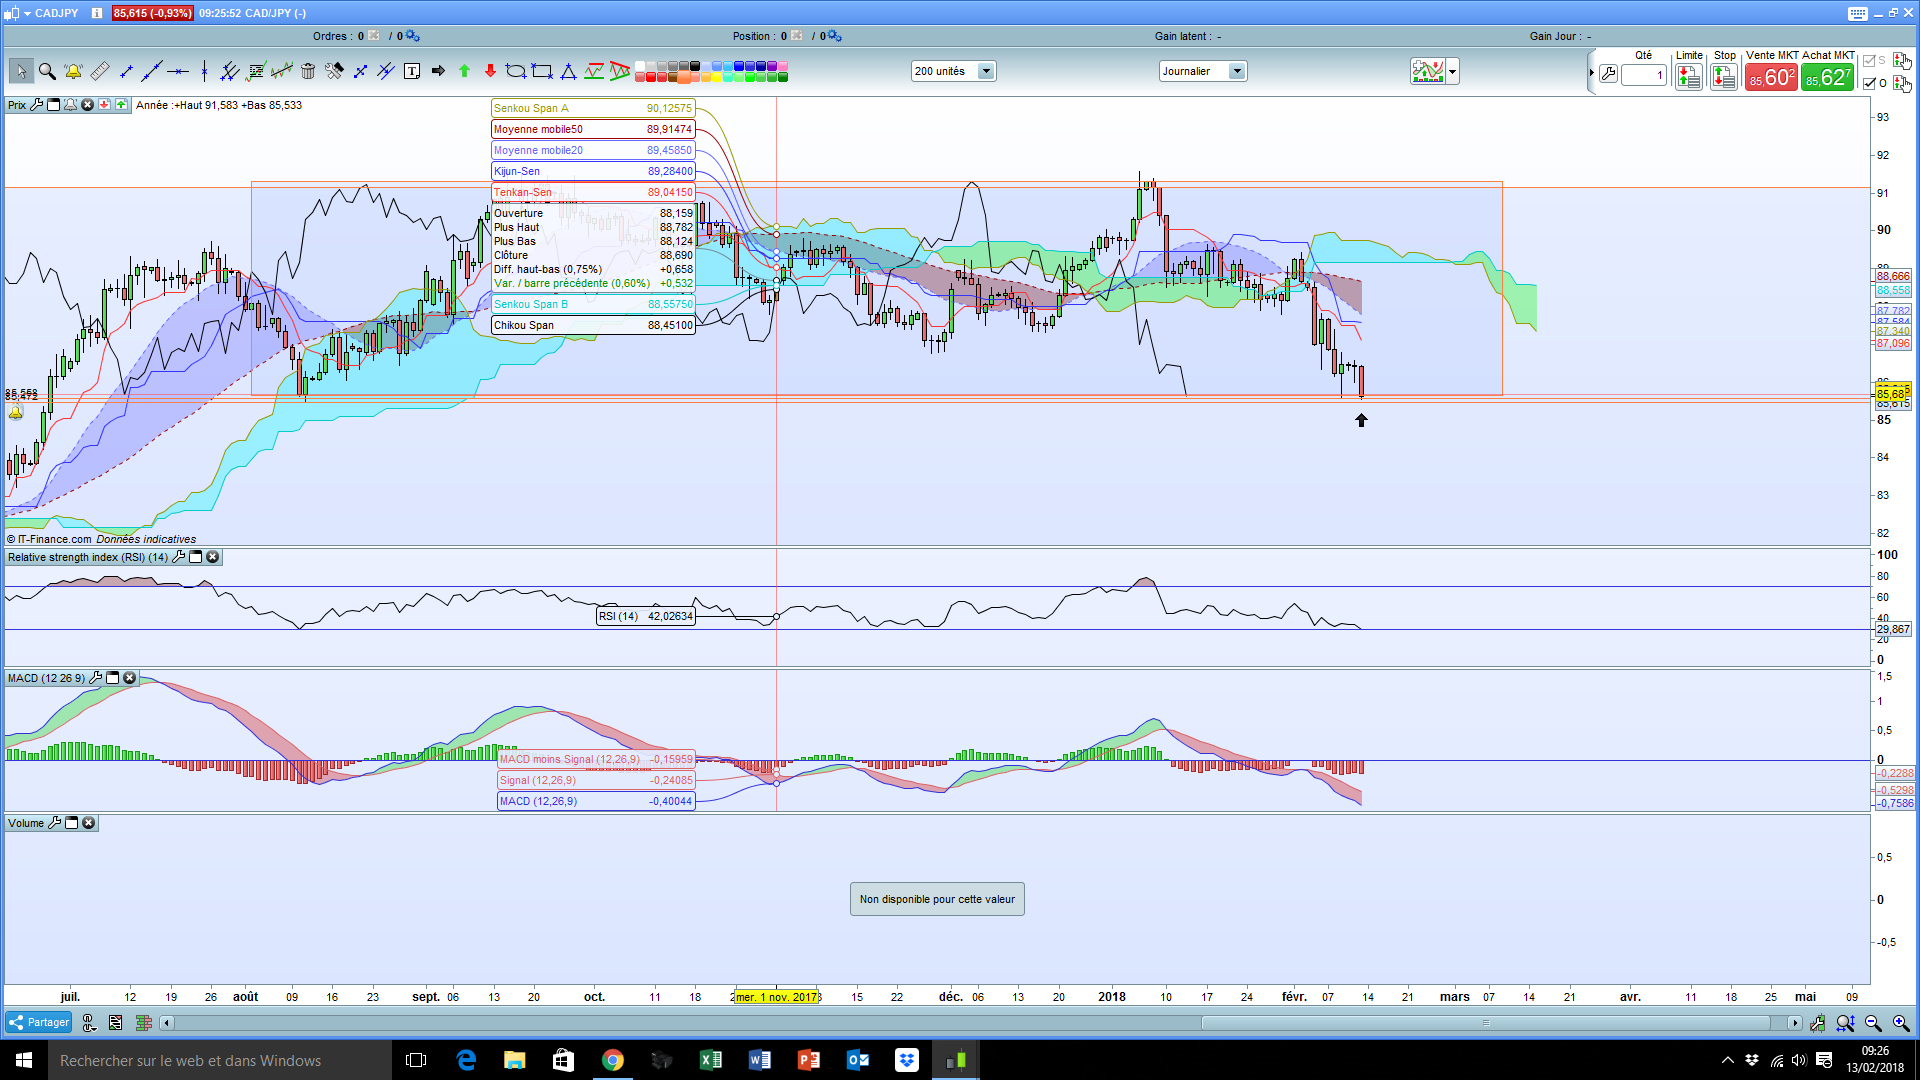The image size is (1920, 1080).
Task: Insert a red down arrow marker
Action: pos(490,71)
